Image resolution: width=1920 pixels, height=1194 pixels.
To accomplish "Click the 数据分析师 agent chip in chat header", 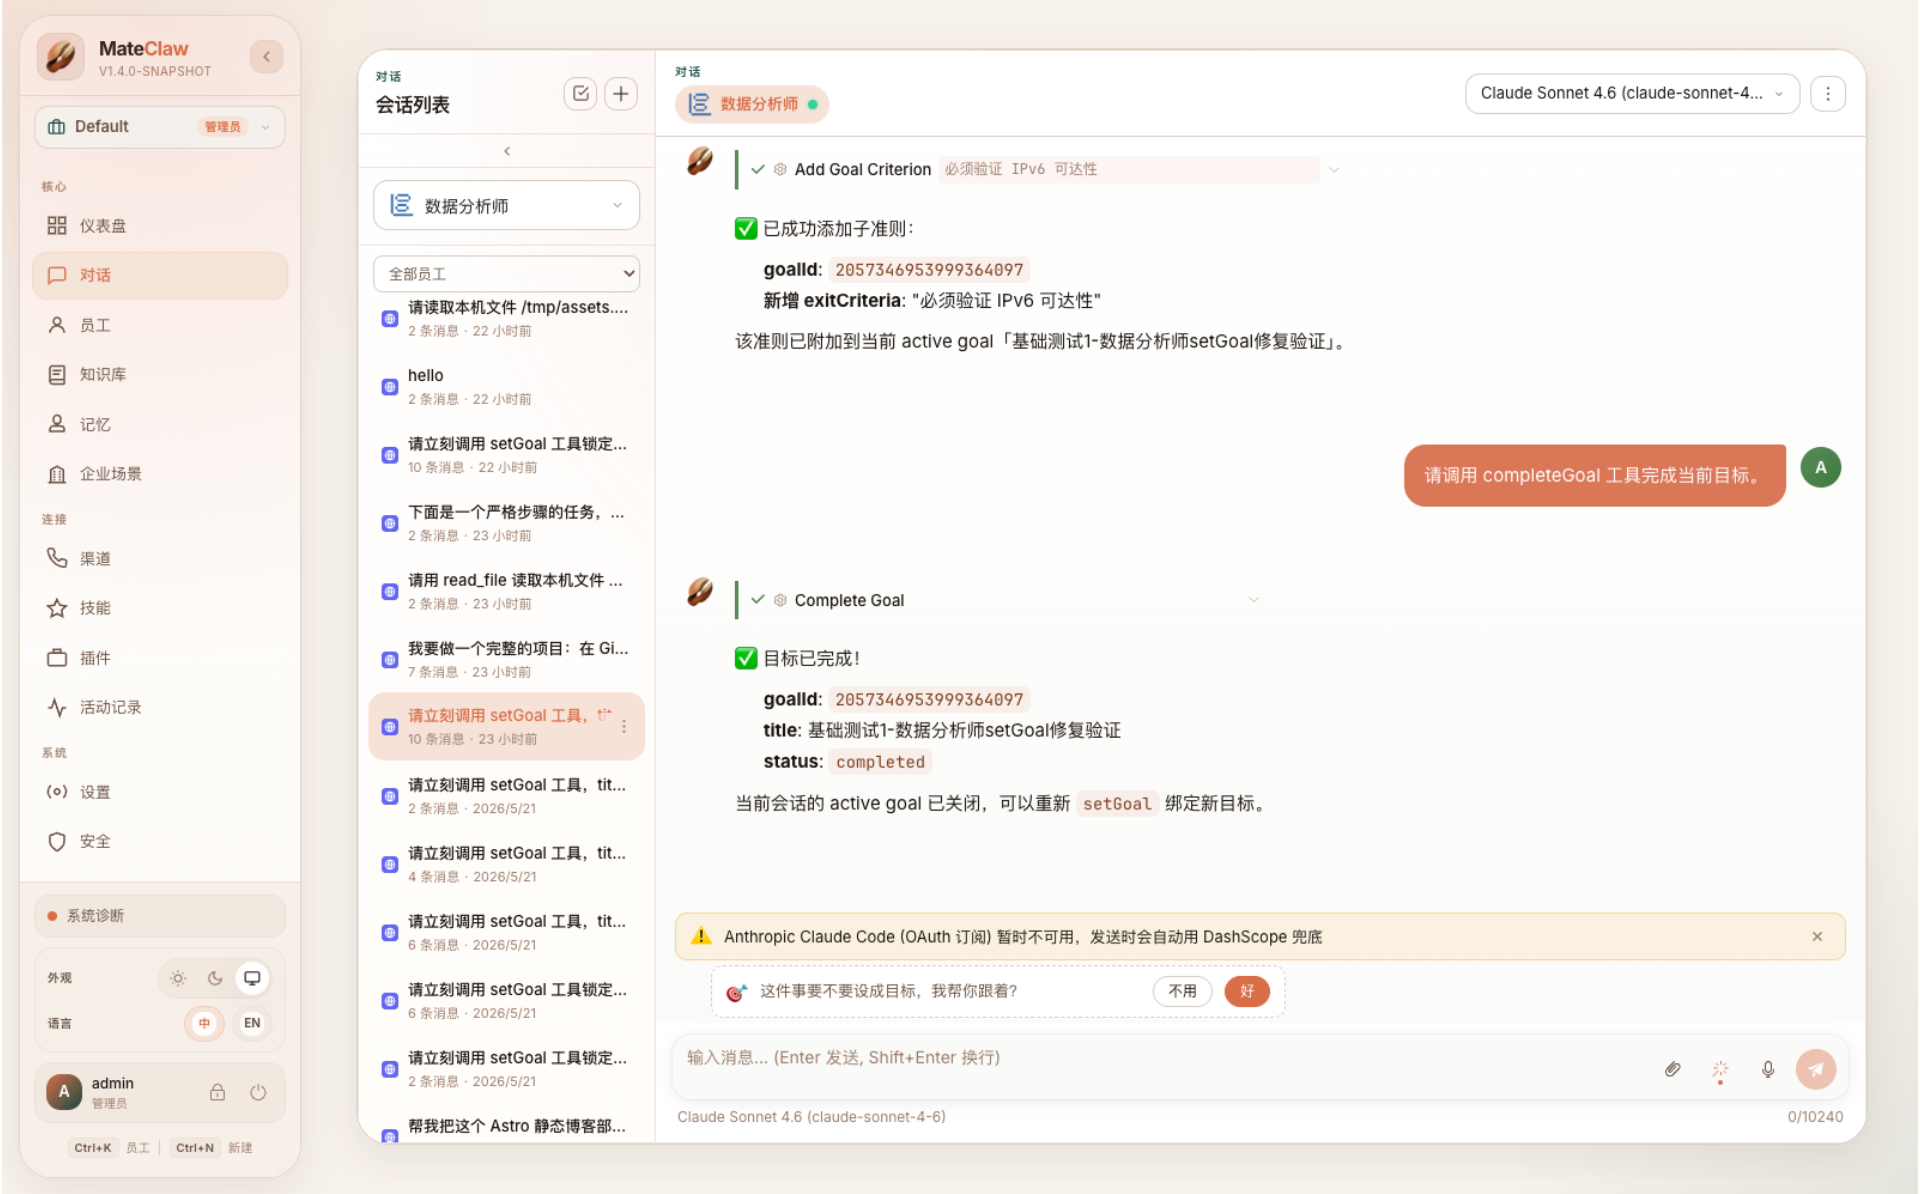I will pyautogui.click(x=752, y=104).
